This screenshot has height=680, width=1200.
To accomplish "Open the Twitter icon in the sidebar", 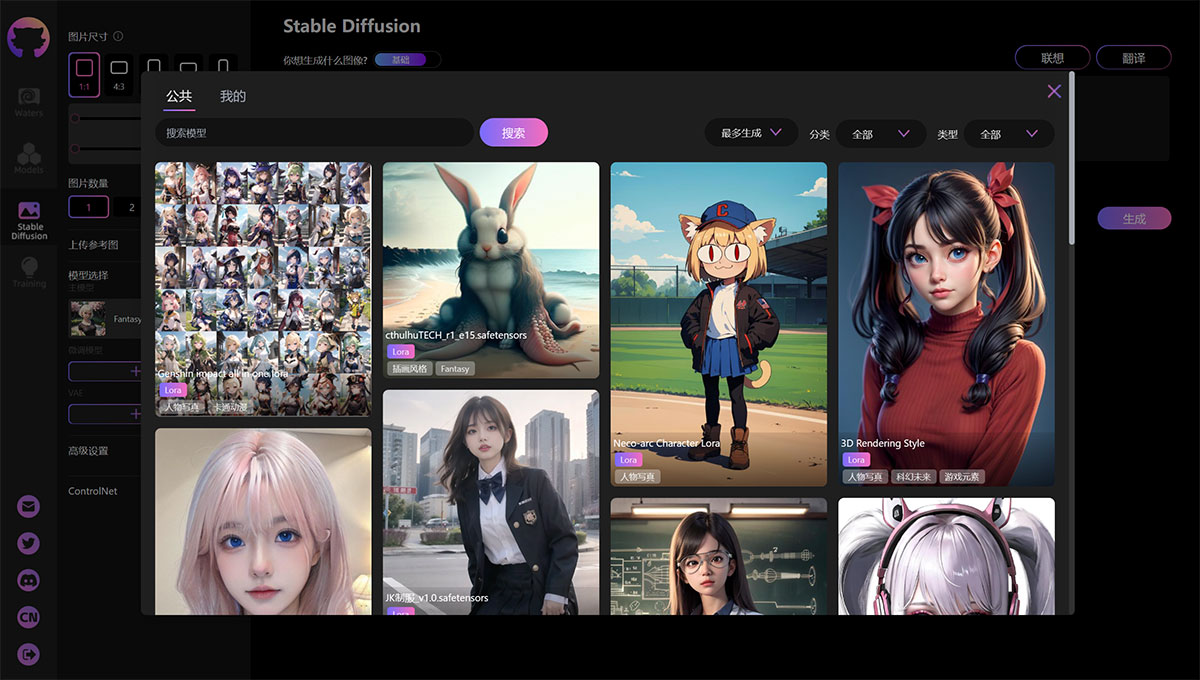I will (x=29, y=543).
